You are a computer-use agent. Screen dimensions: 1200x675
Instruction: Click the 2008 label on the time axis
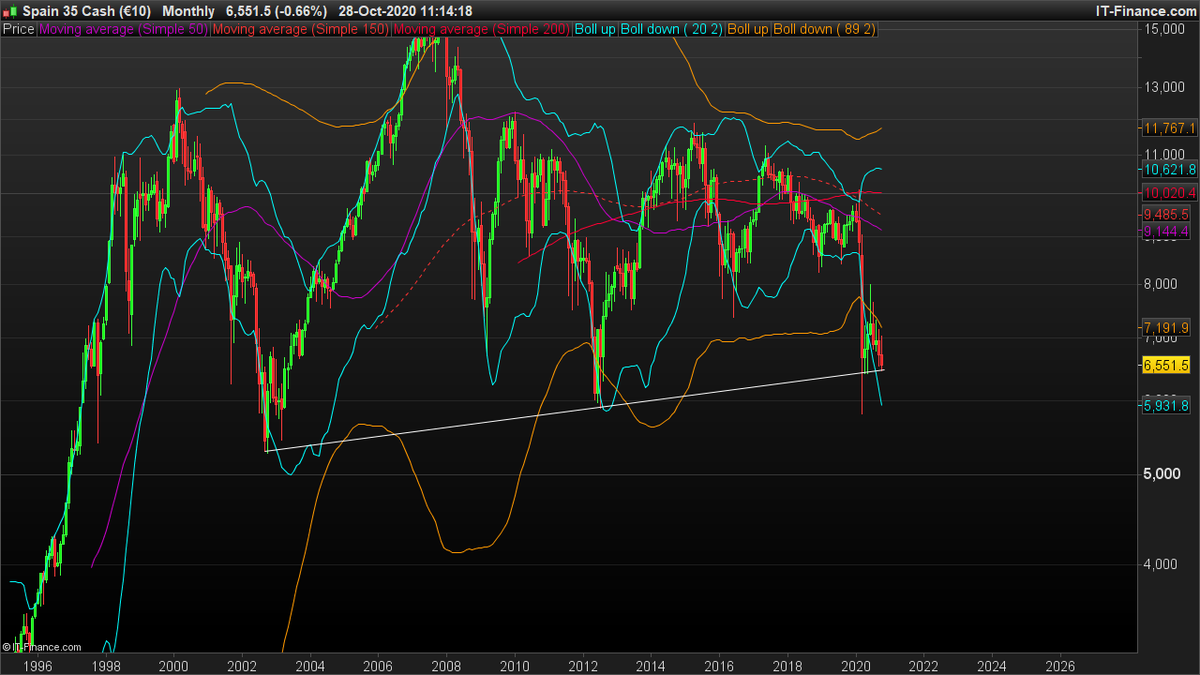pos(446,665)
